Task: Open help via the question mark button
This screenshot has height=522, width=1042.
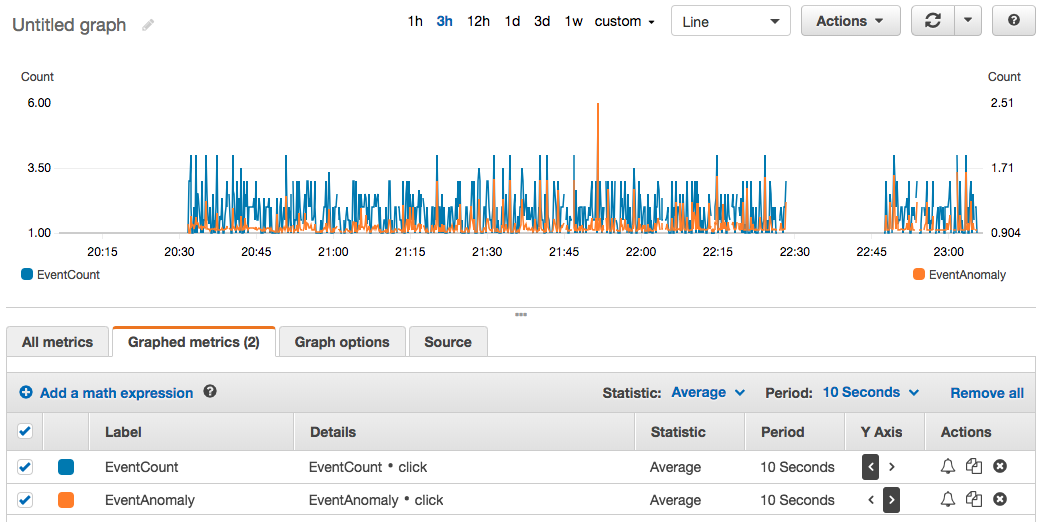Action: 1013,21
